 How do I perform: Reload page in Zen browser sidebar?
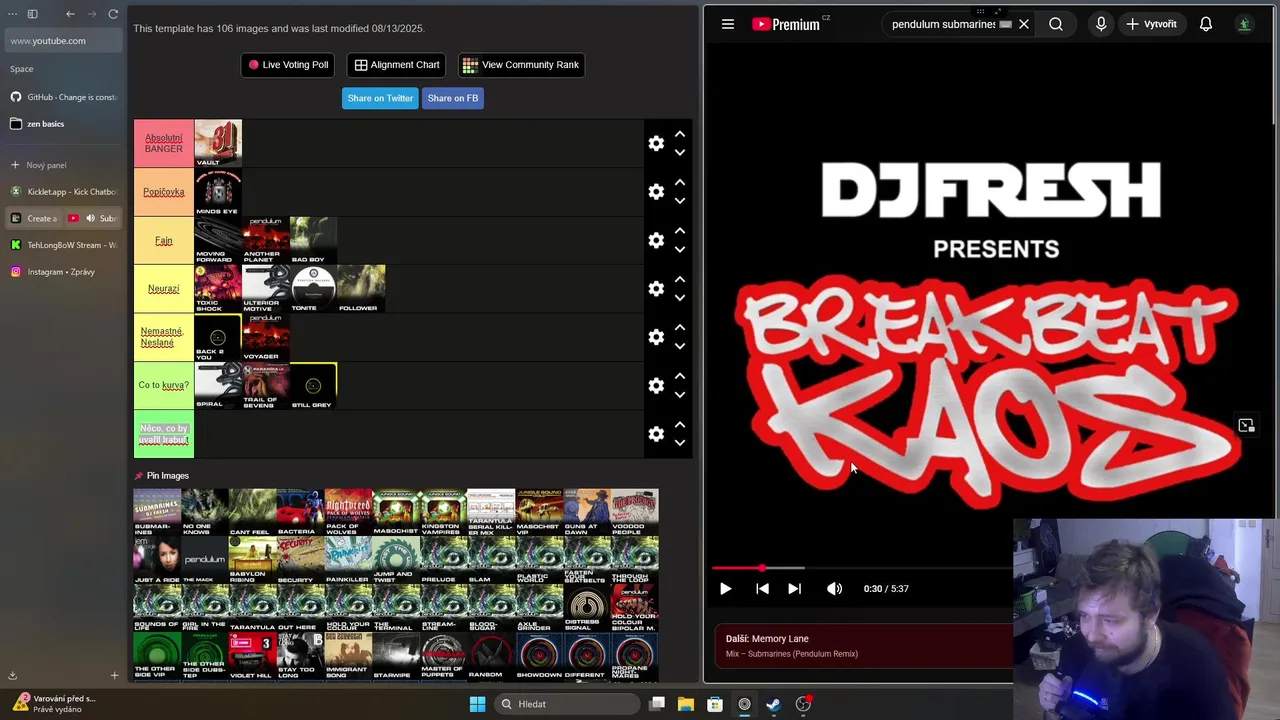click(113, 14)
